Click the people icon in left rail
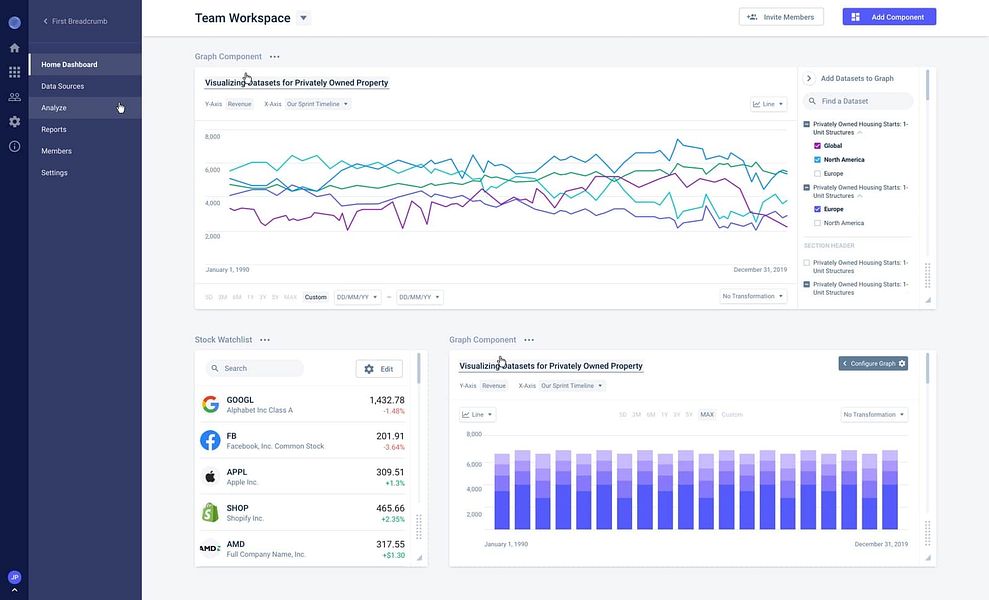Screen dimensions: 989x600 (15, 97)
